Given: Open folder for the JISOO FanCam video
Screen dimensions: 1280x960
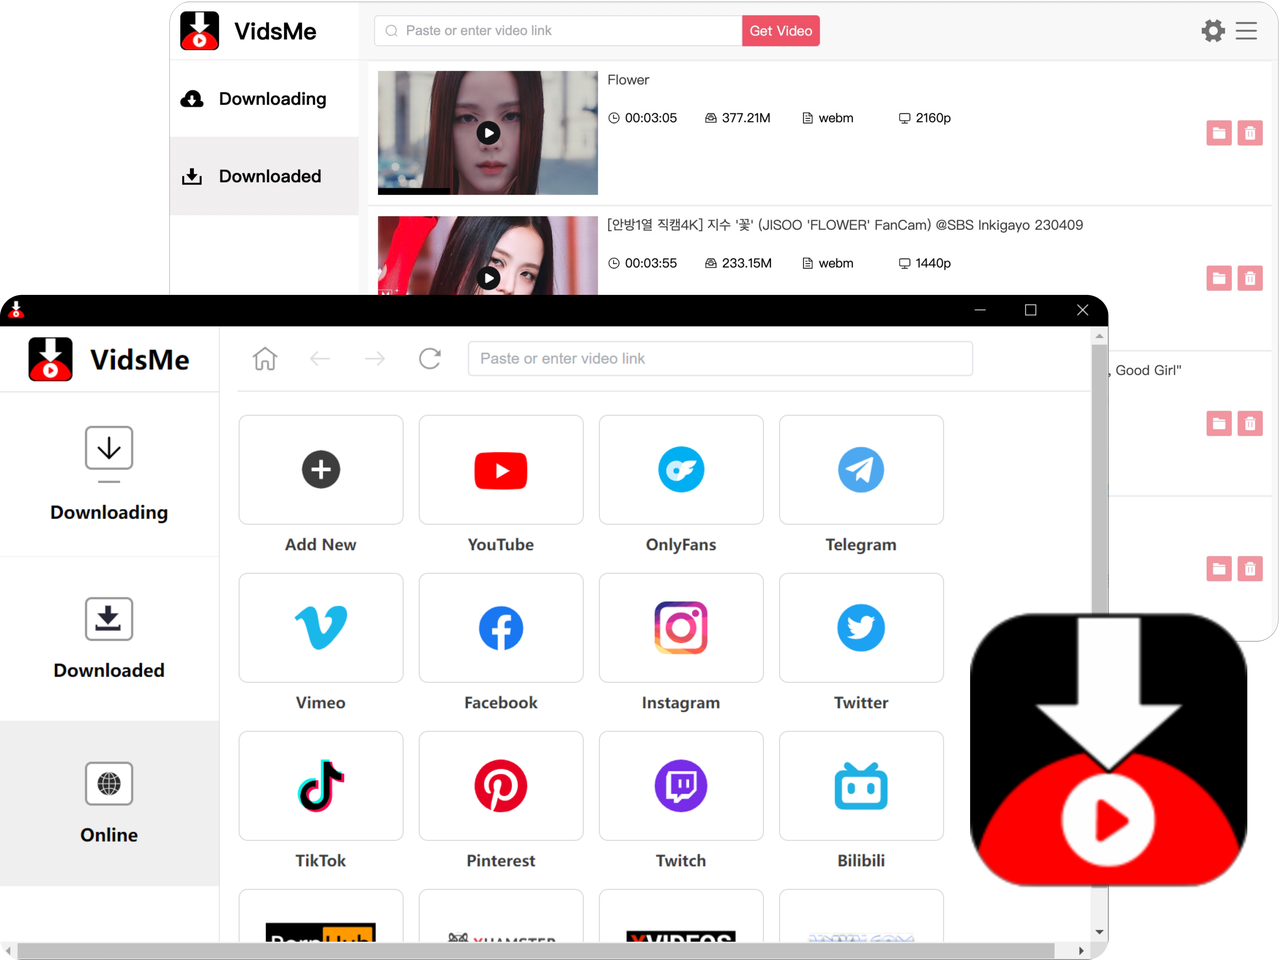Looking at the screenshot, I should point(1219,278).
